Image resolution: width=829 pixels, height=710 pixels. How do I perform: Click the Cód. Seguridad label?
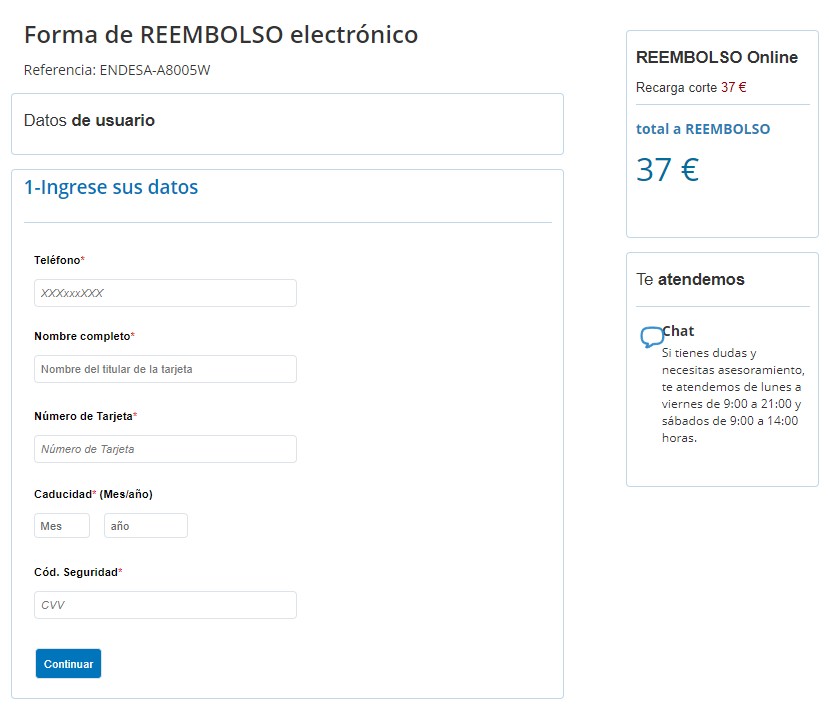78,572
